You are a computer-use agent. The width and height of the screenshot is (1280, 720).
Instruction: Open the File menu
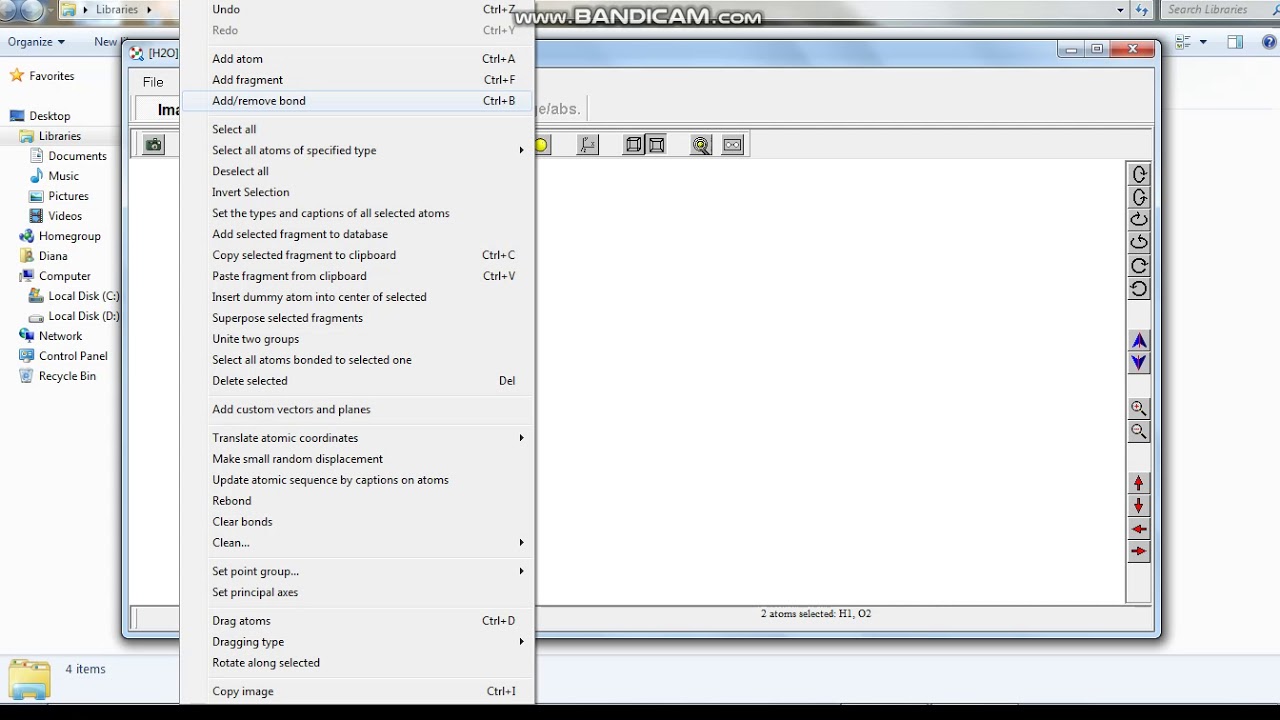(x=153, y=82)
